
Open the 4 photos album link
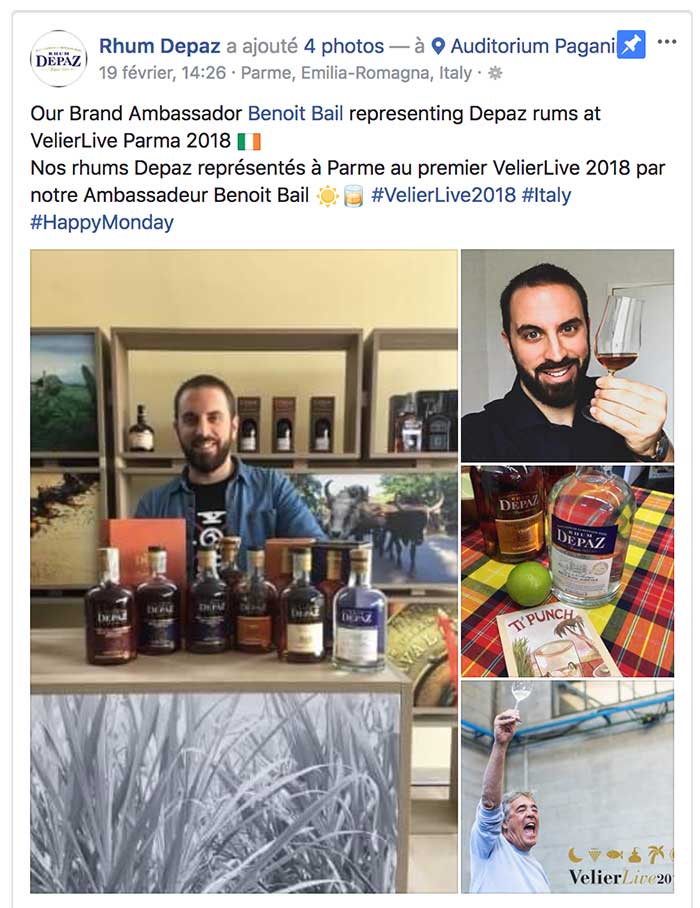[344, 46]
